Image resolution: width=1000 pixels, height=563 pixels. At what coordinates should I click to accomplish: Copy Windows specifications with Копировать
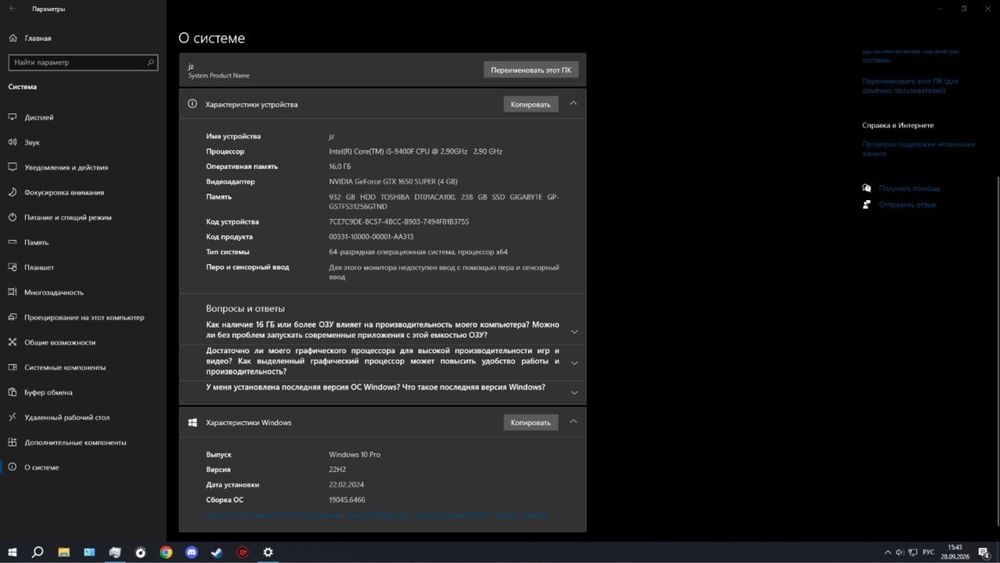pyautogui.click(x=531, y=422)
